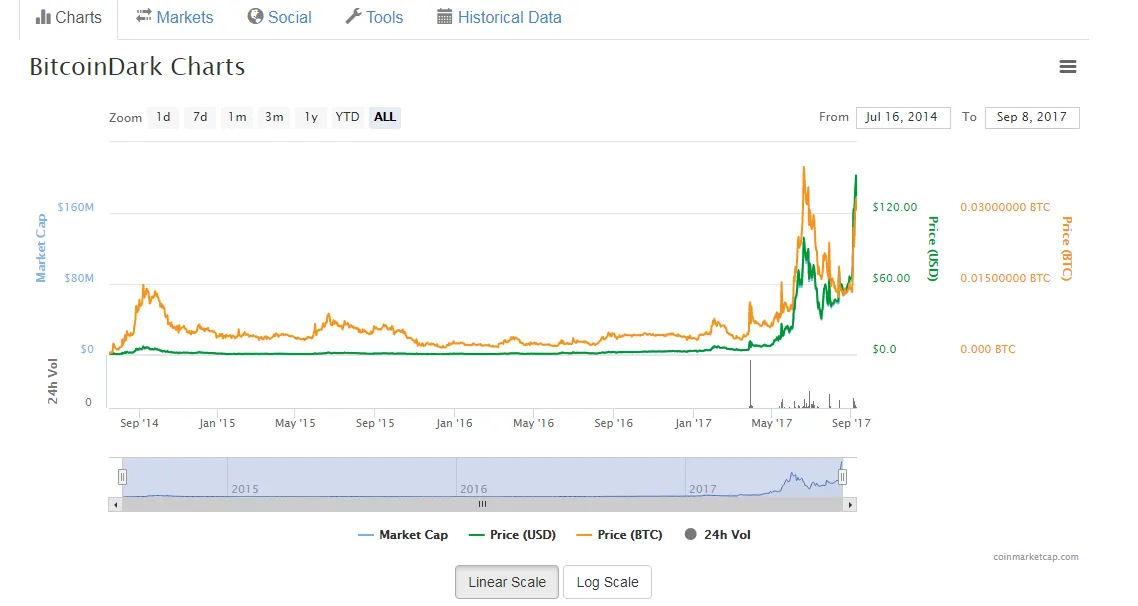1138x606 pixels.
Task: Click the 2016 label in the navigator
Action: click(474, 489)
